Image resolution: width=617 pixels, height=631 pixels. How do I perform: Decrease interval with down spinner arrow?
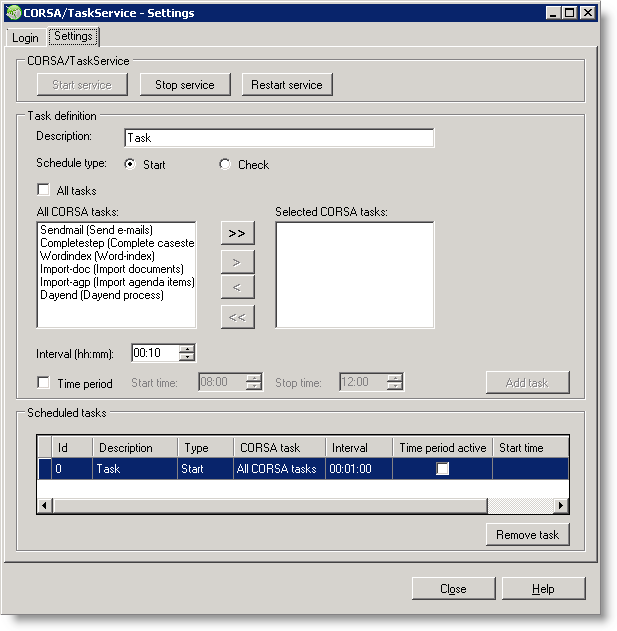coord(187,357)
